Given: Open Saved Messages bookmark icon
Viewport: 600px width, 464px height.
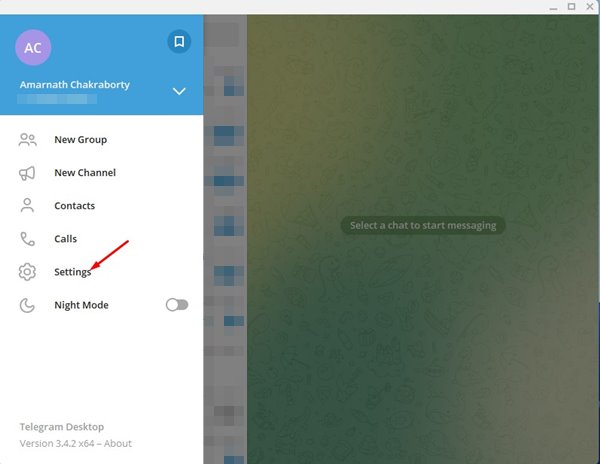Looking at the screenshot, I should click(x=179, y=41).
